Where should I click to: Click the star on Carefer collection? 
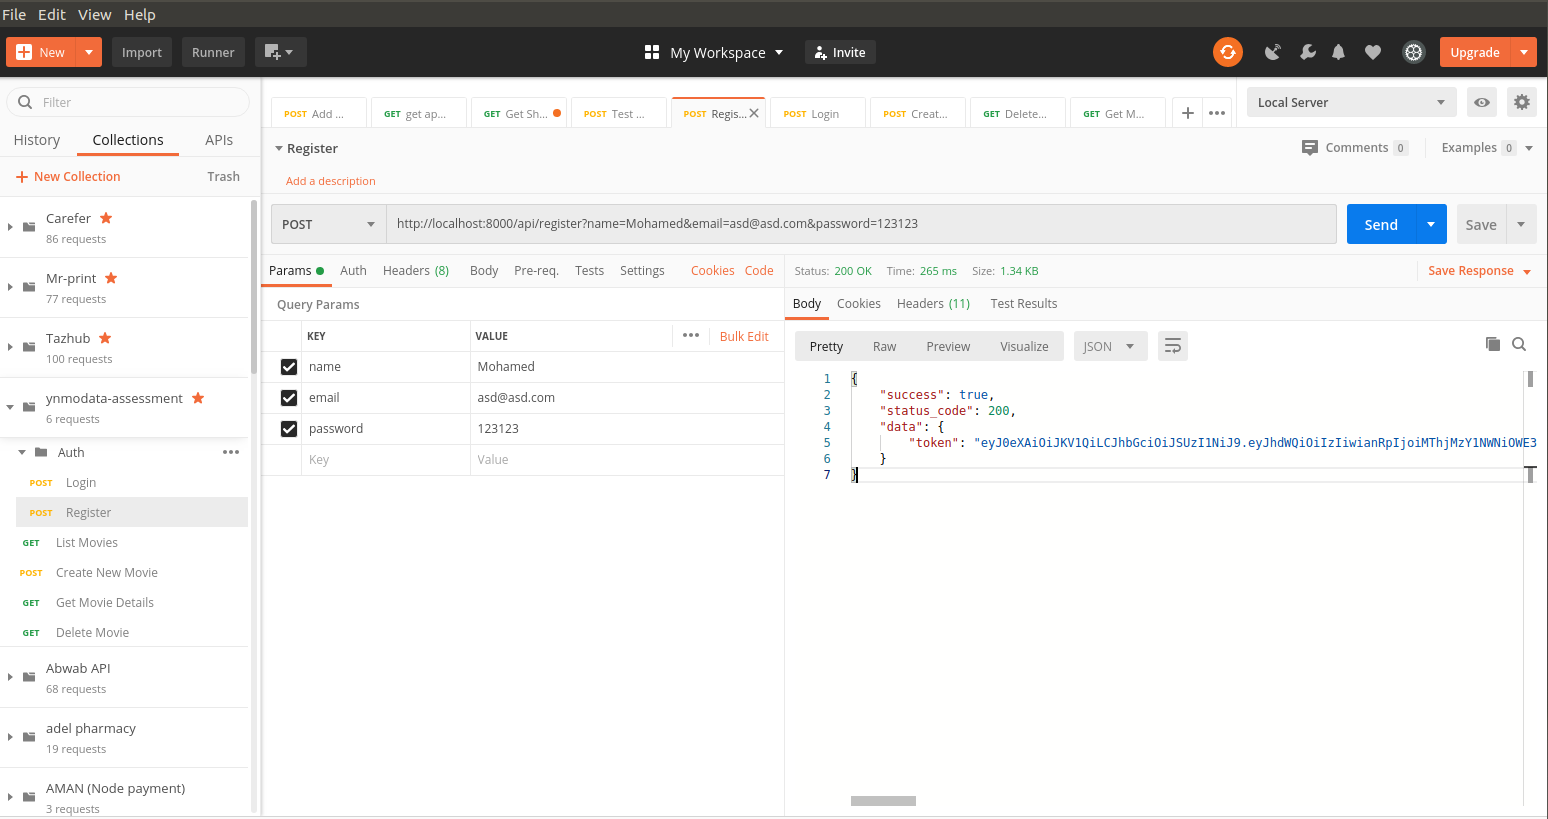(x=106, y=218)
